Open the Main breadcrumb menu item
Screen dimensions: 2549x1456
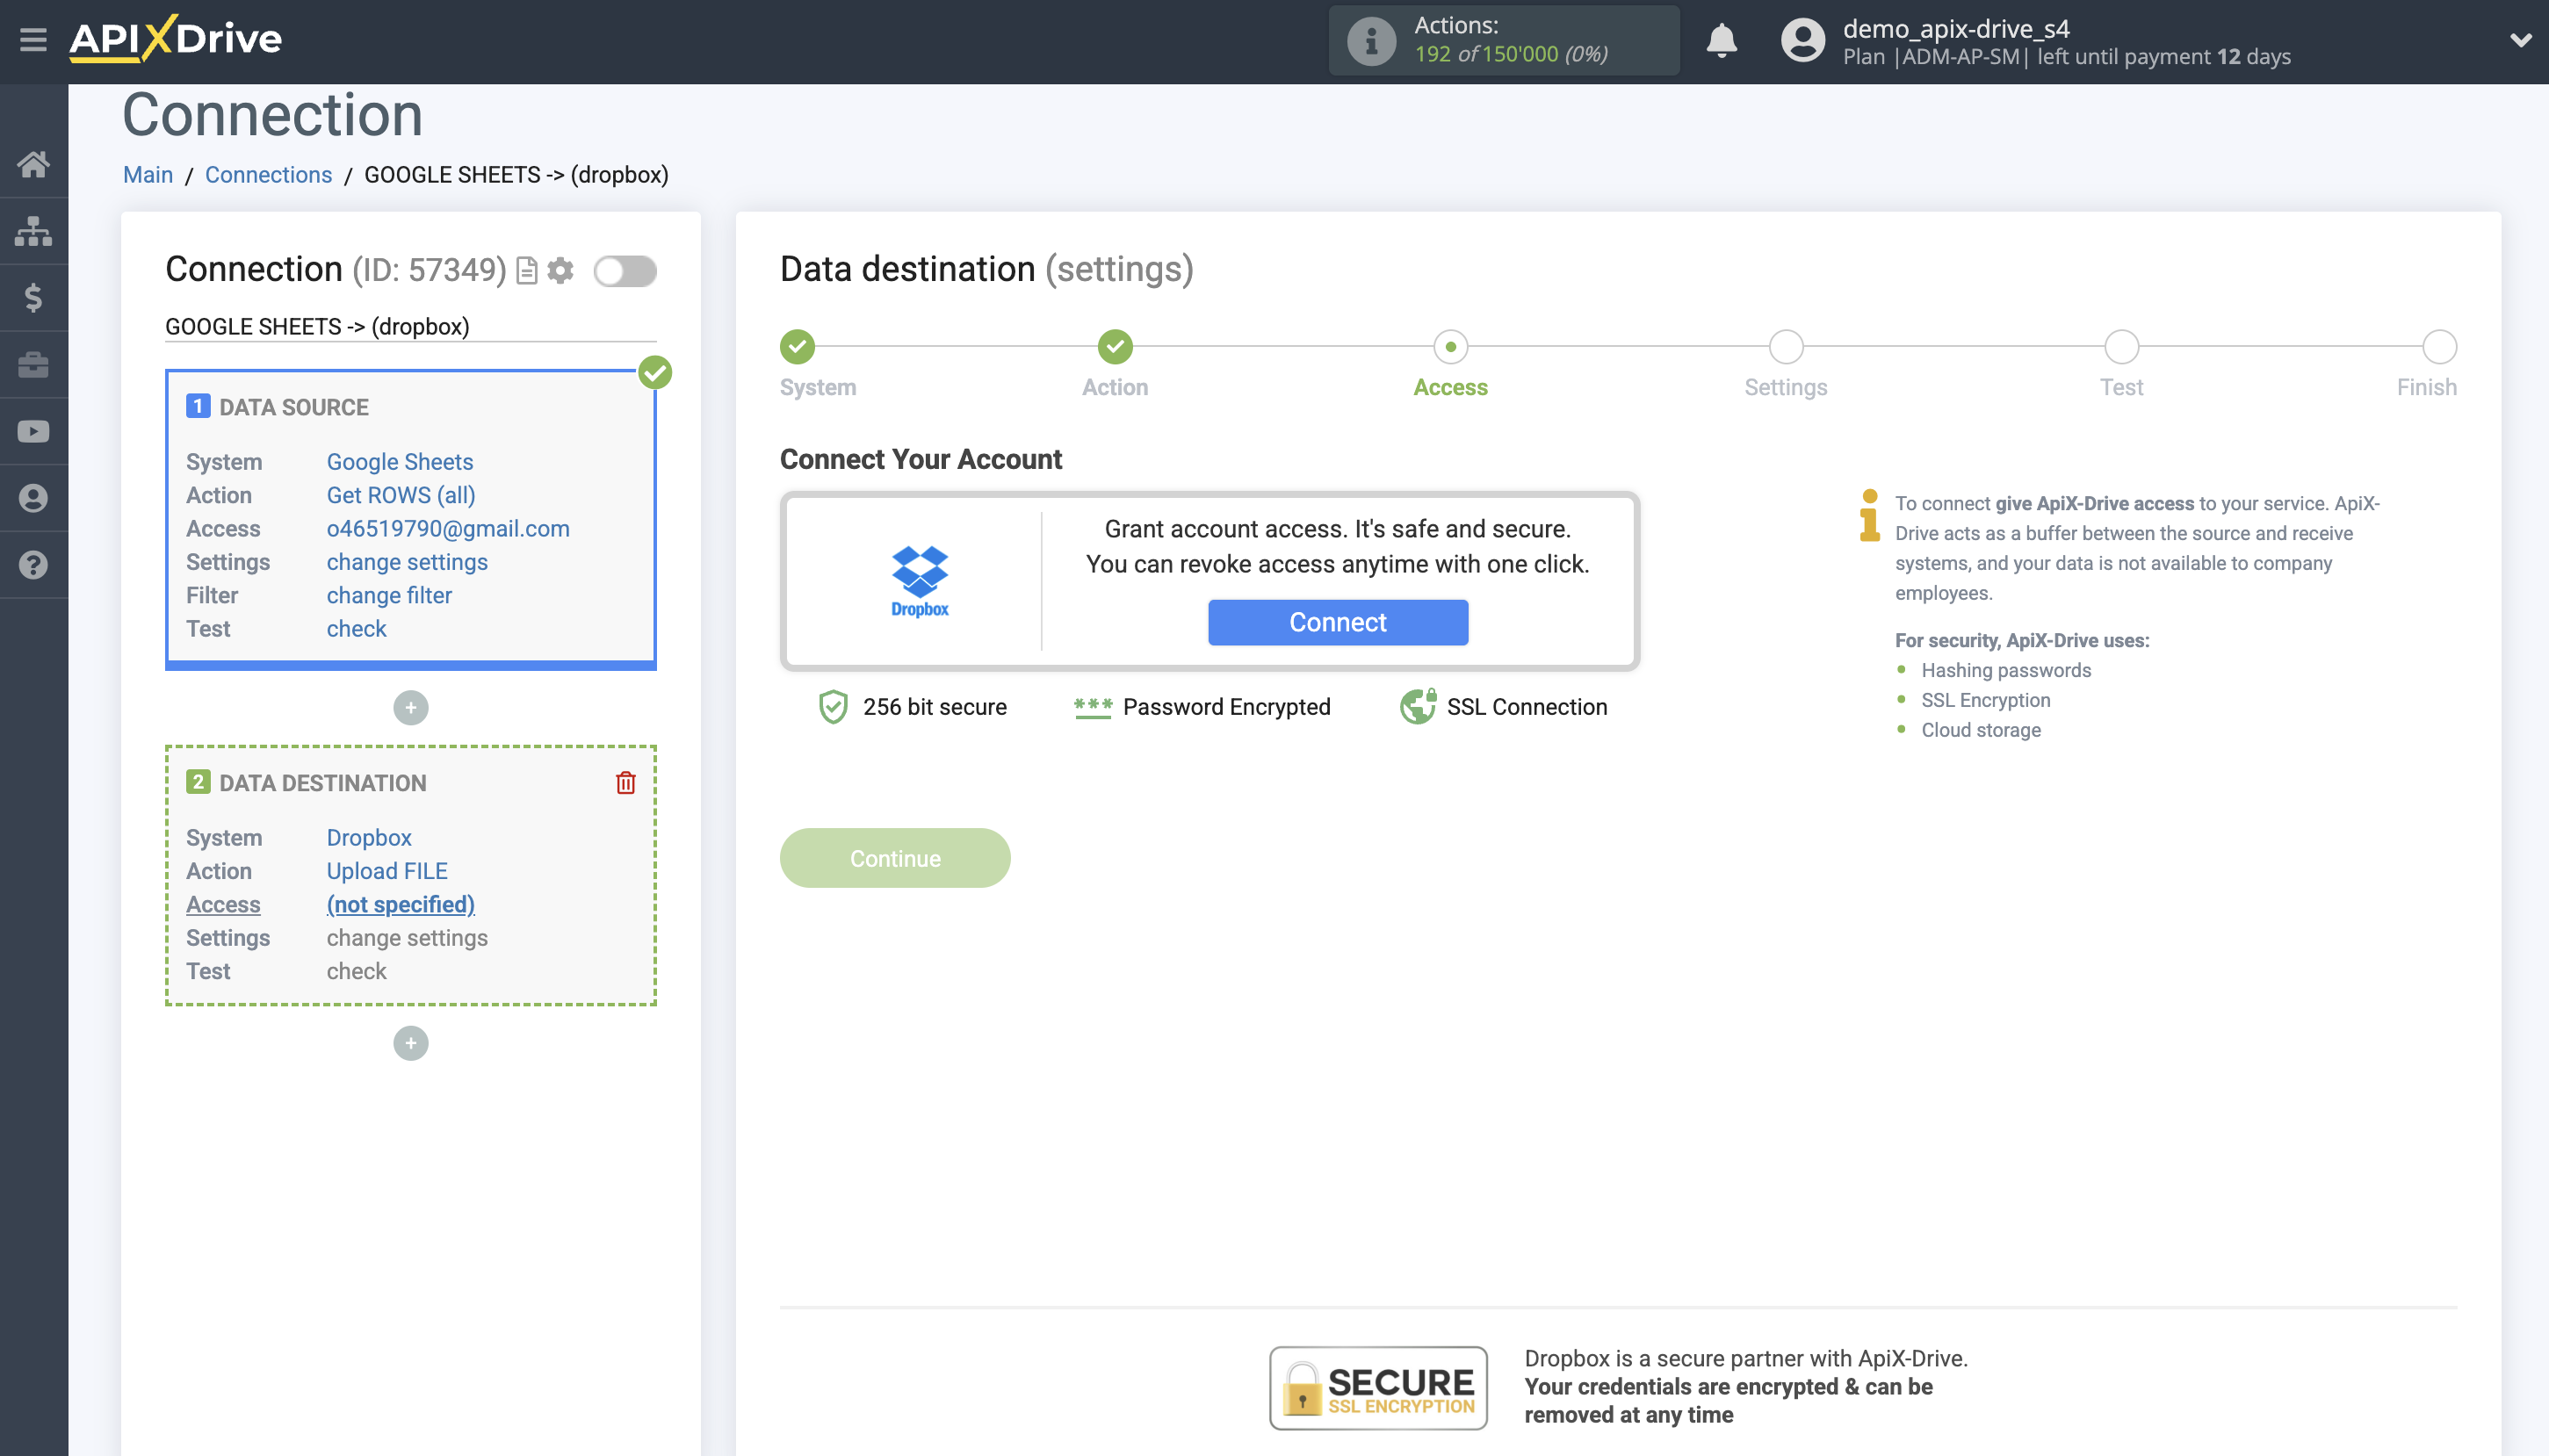click(147, 174)
